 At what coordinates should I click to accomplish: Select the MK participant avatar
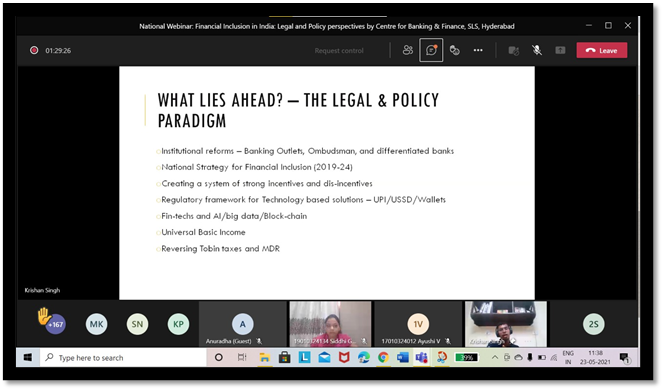pyautogui.click(x=96, y=324)
